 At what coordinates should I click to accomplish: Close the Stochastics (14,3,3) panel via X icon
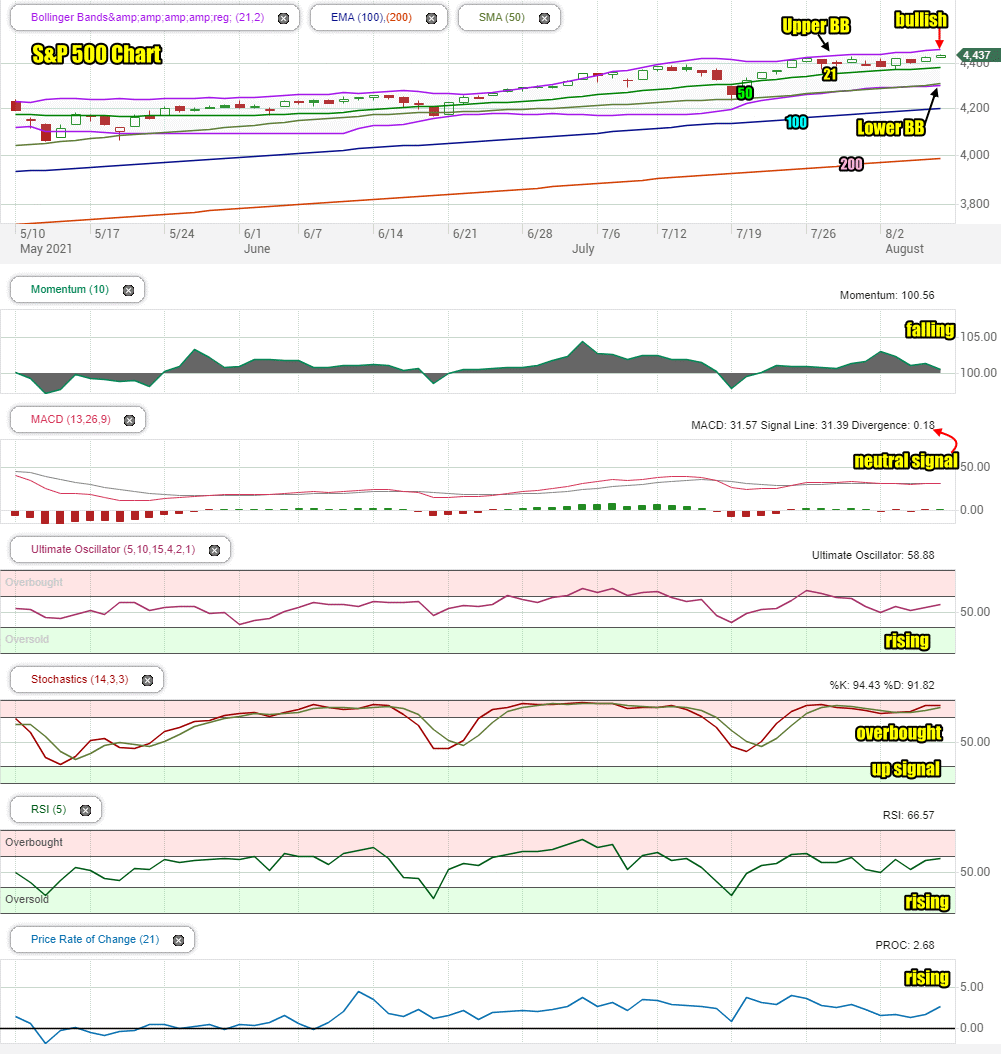click(148, 680)
